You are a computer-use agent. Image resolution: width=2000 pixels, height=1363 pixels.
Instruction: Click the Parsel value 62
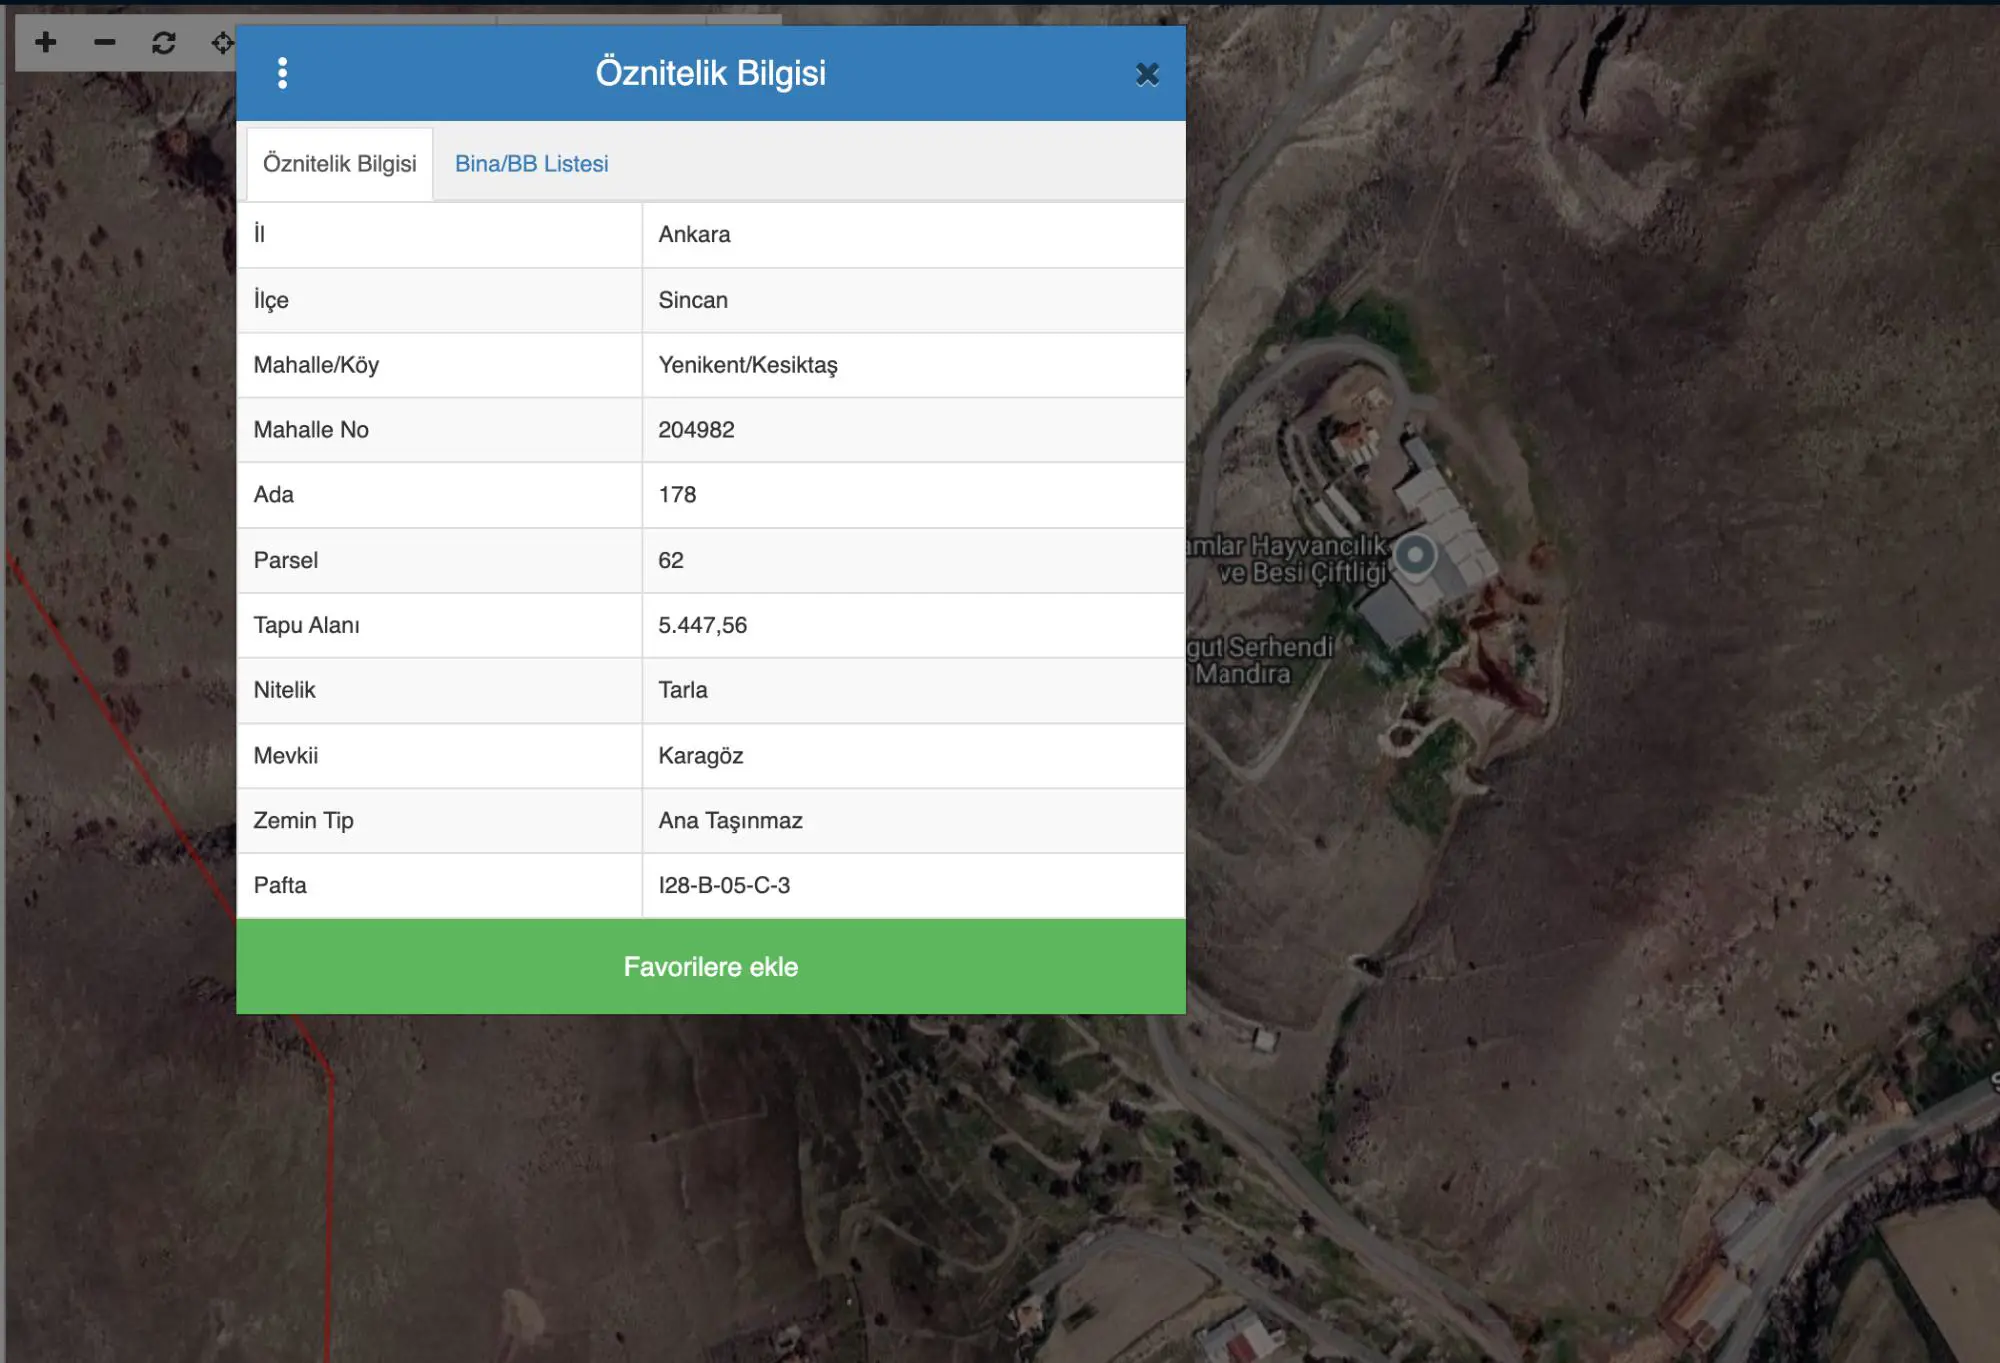pyautogui.click(x=671, y=560)
